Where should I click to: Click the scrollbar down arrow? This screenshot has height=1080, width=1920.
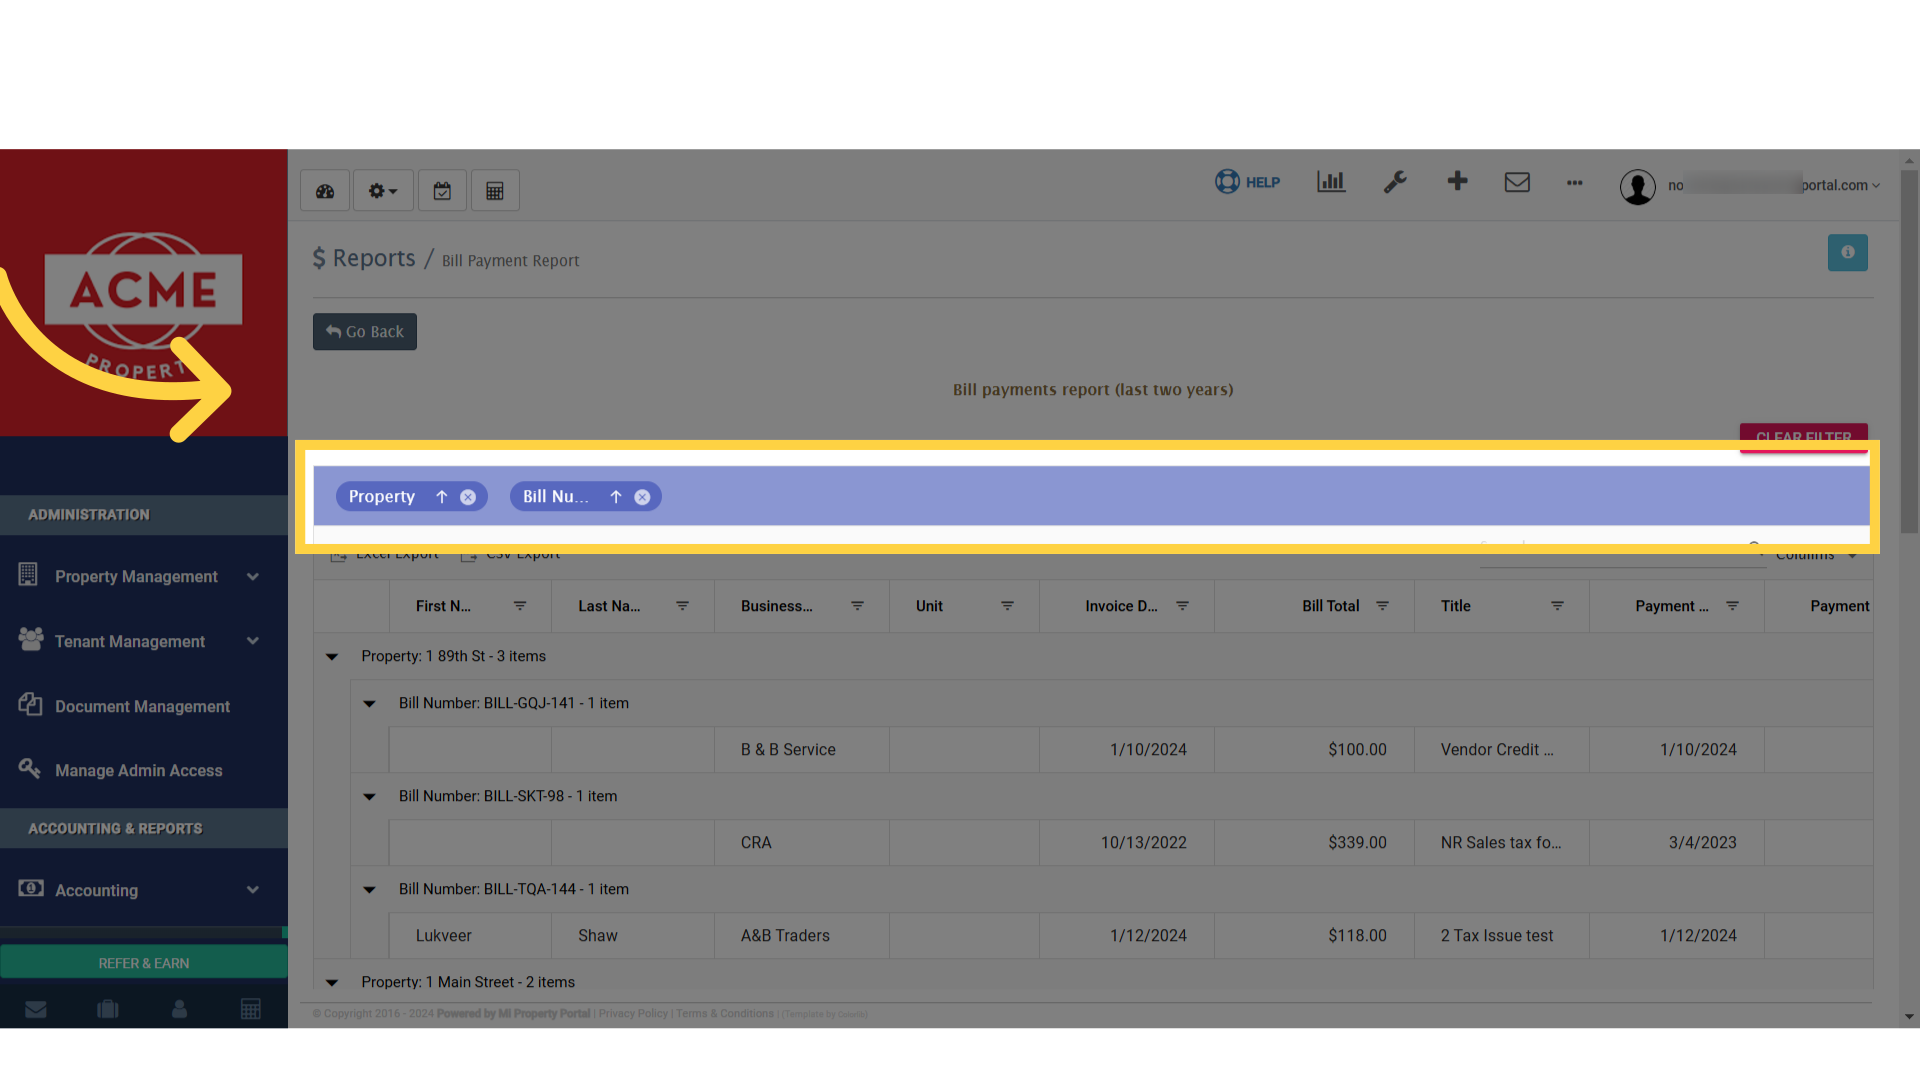[x=1910, y=1017]
